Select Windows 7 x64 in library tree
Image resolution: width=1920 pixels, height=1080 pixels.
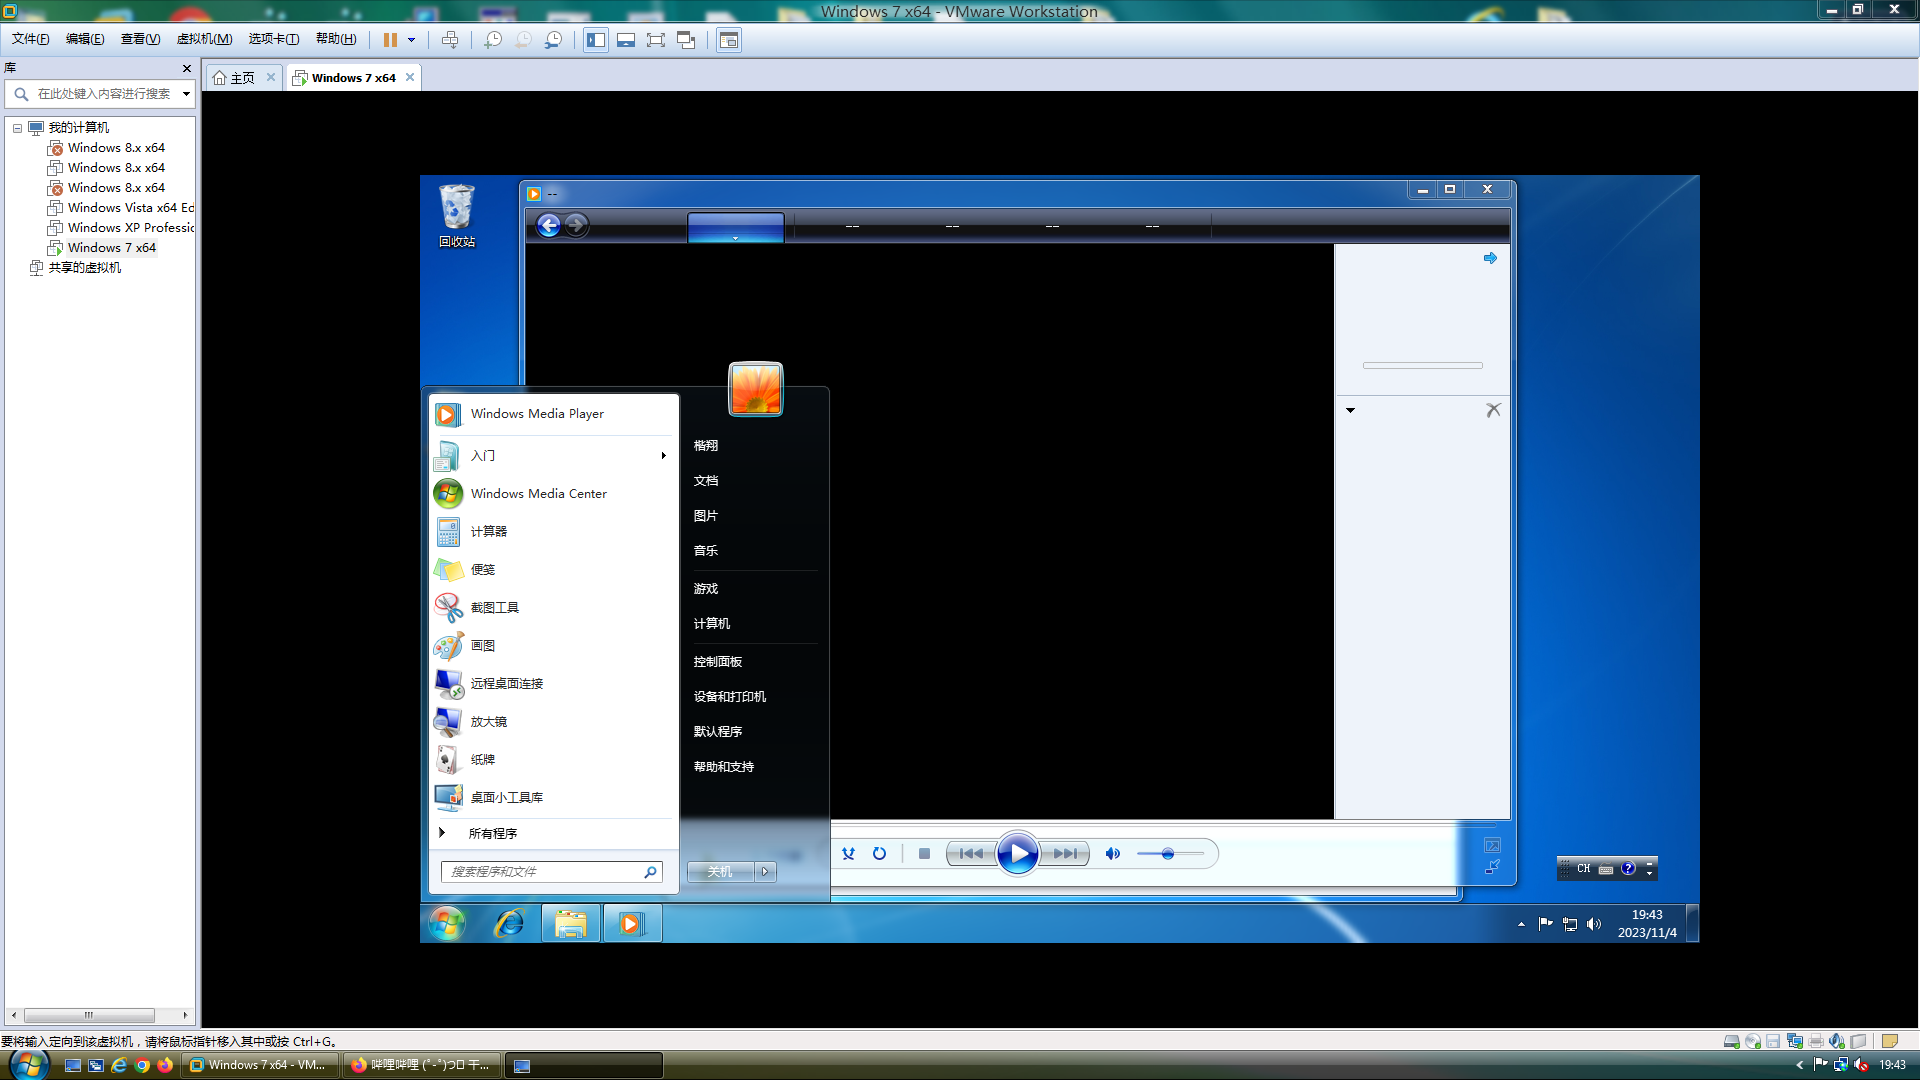coord(102,248)
